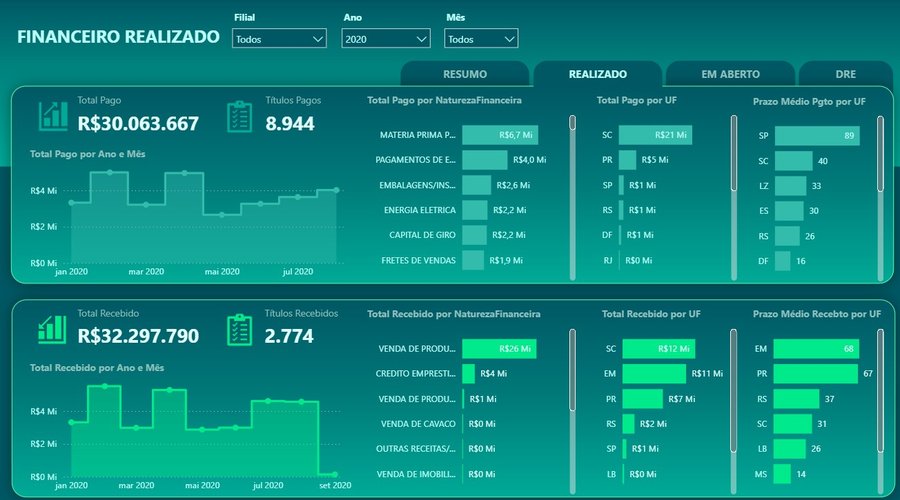The height and width of the screenshot is (500, 900).
Task: Click the 'VENDA DE IMOBILI...' label
Action: [416, 474]
